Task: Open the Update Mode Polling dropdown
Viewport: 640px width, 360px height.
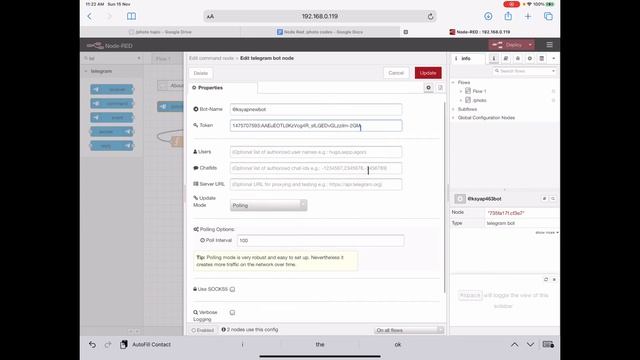Action: point(269,205)
